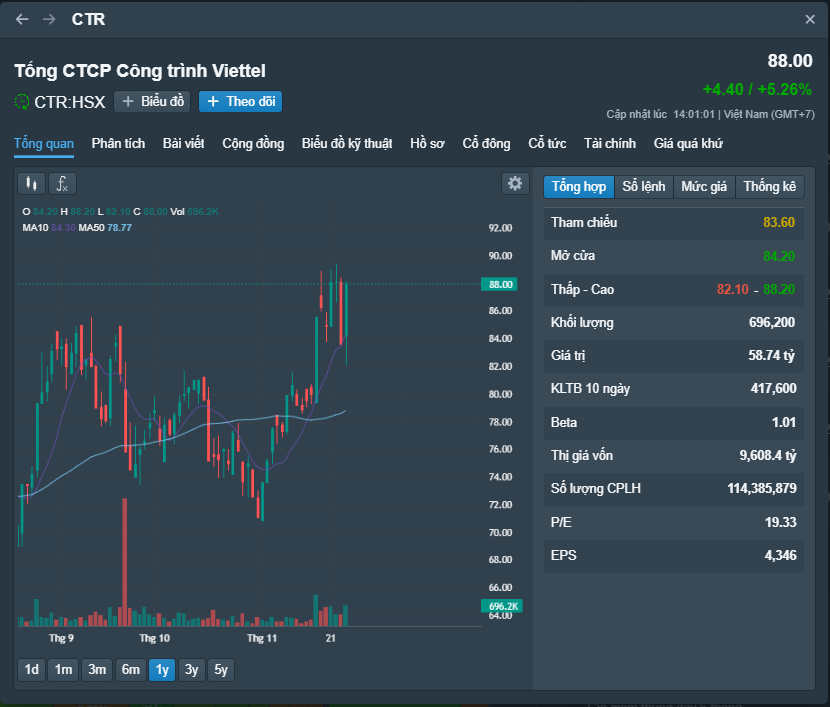This screenshot has height=707, width=830.
Task: Open chart settings gear
Action: (x=515, y=184)
